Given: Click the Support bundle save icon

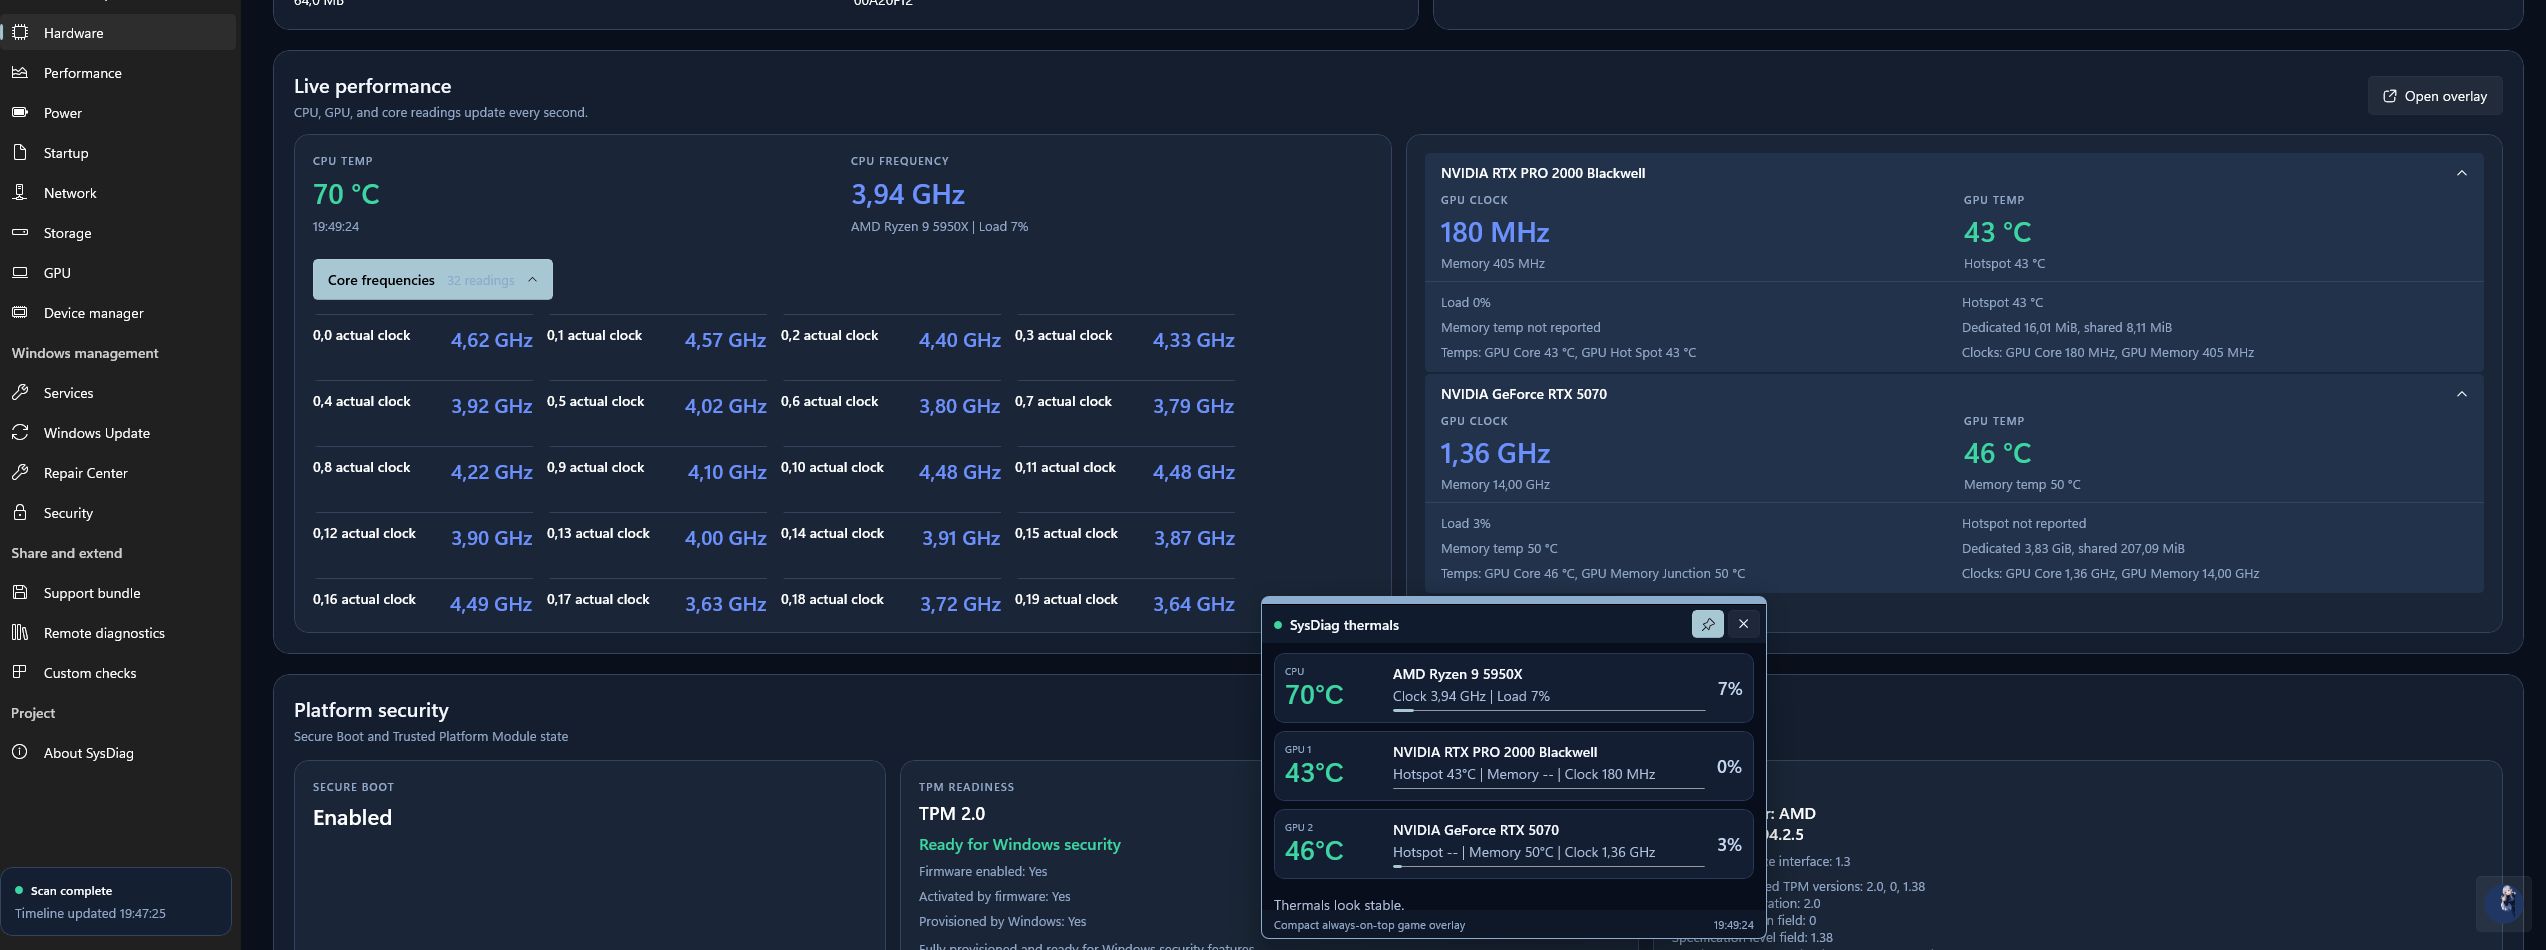Looking at the screenshot, I should coord(20,592).
